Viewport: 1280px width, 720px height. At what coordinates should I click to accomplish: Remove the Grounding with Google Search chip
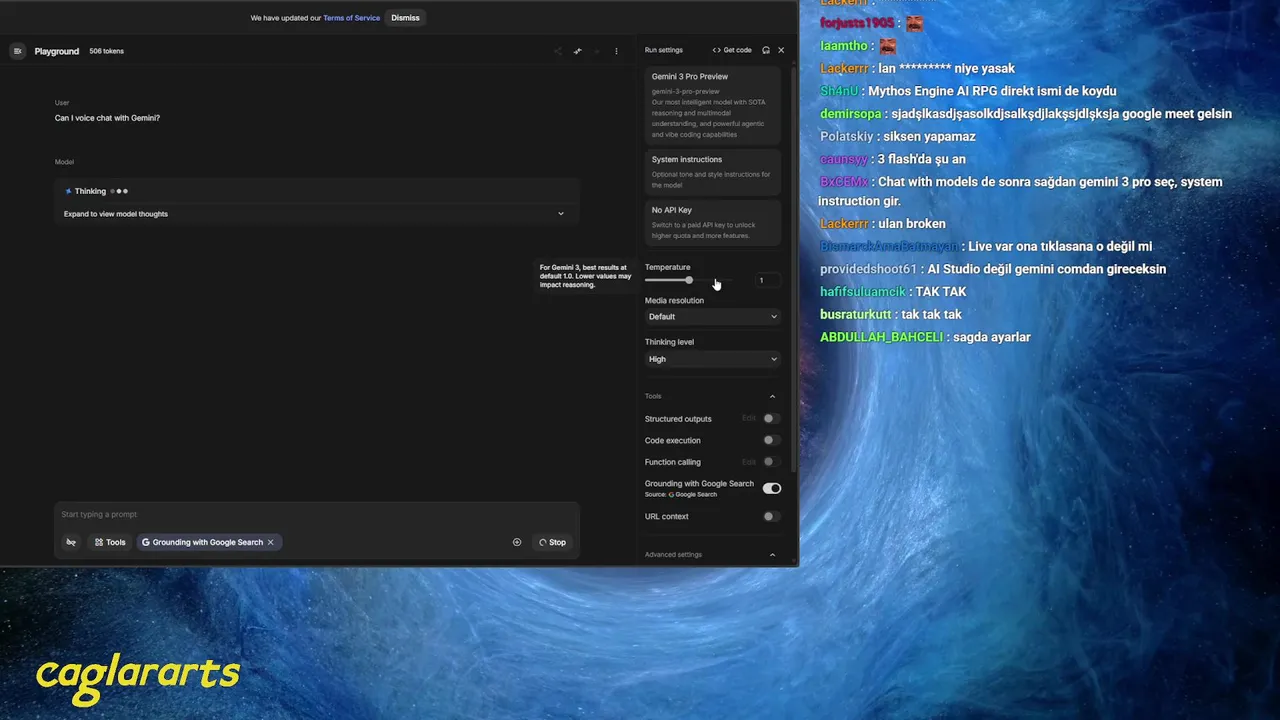270,542
